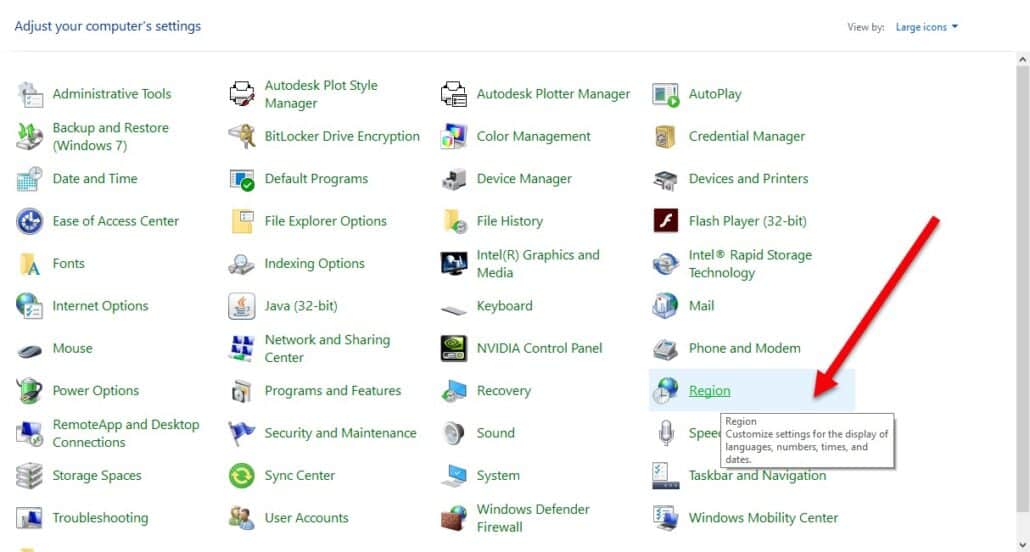Click the Region globe clock icon
The width and height of the screenshot is (1030, 552).
click(x=666, y=391)
